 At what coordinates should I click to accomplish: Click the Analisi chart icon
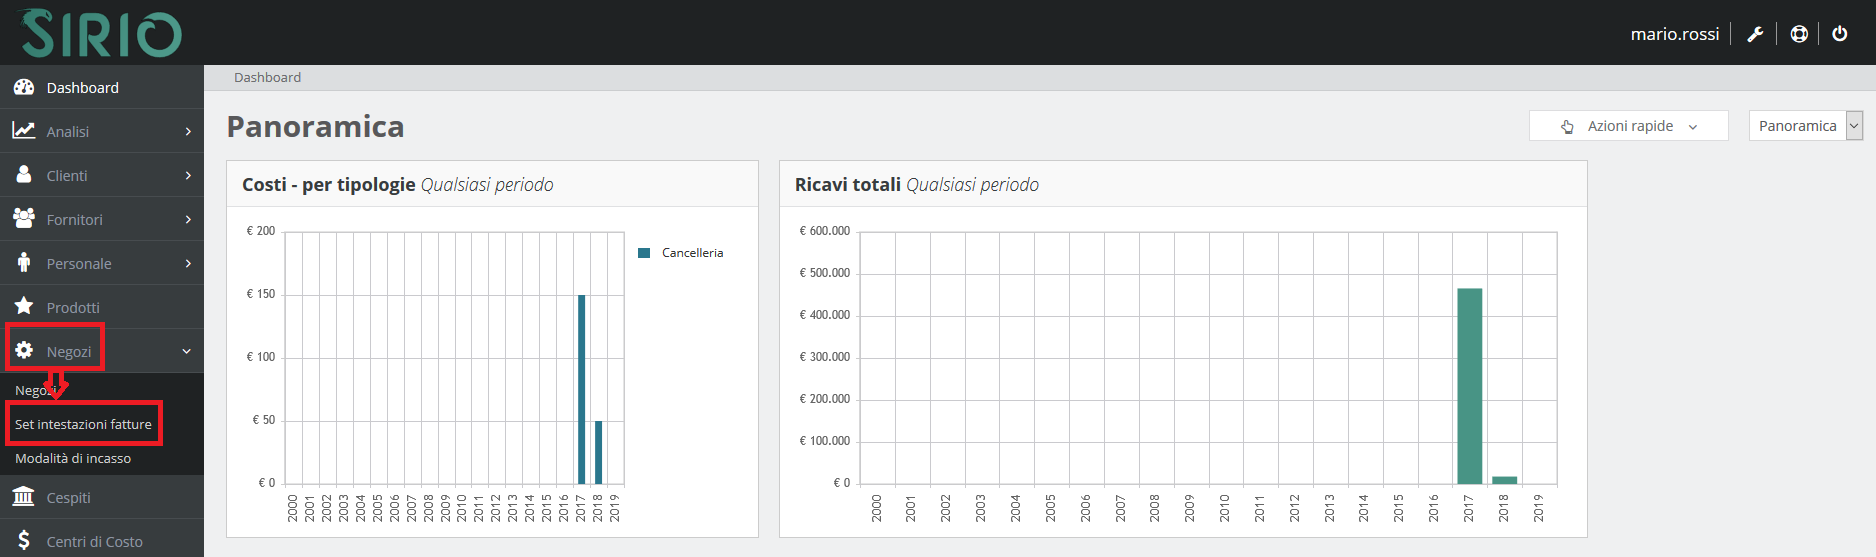coord(24,131)
